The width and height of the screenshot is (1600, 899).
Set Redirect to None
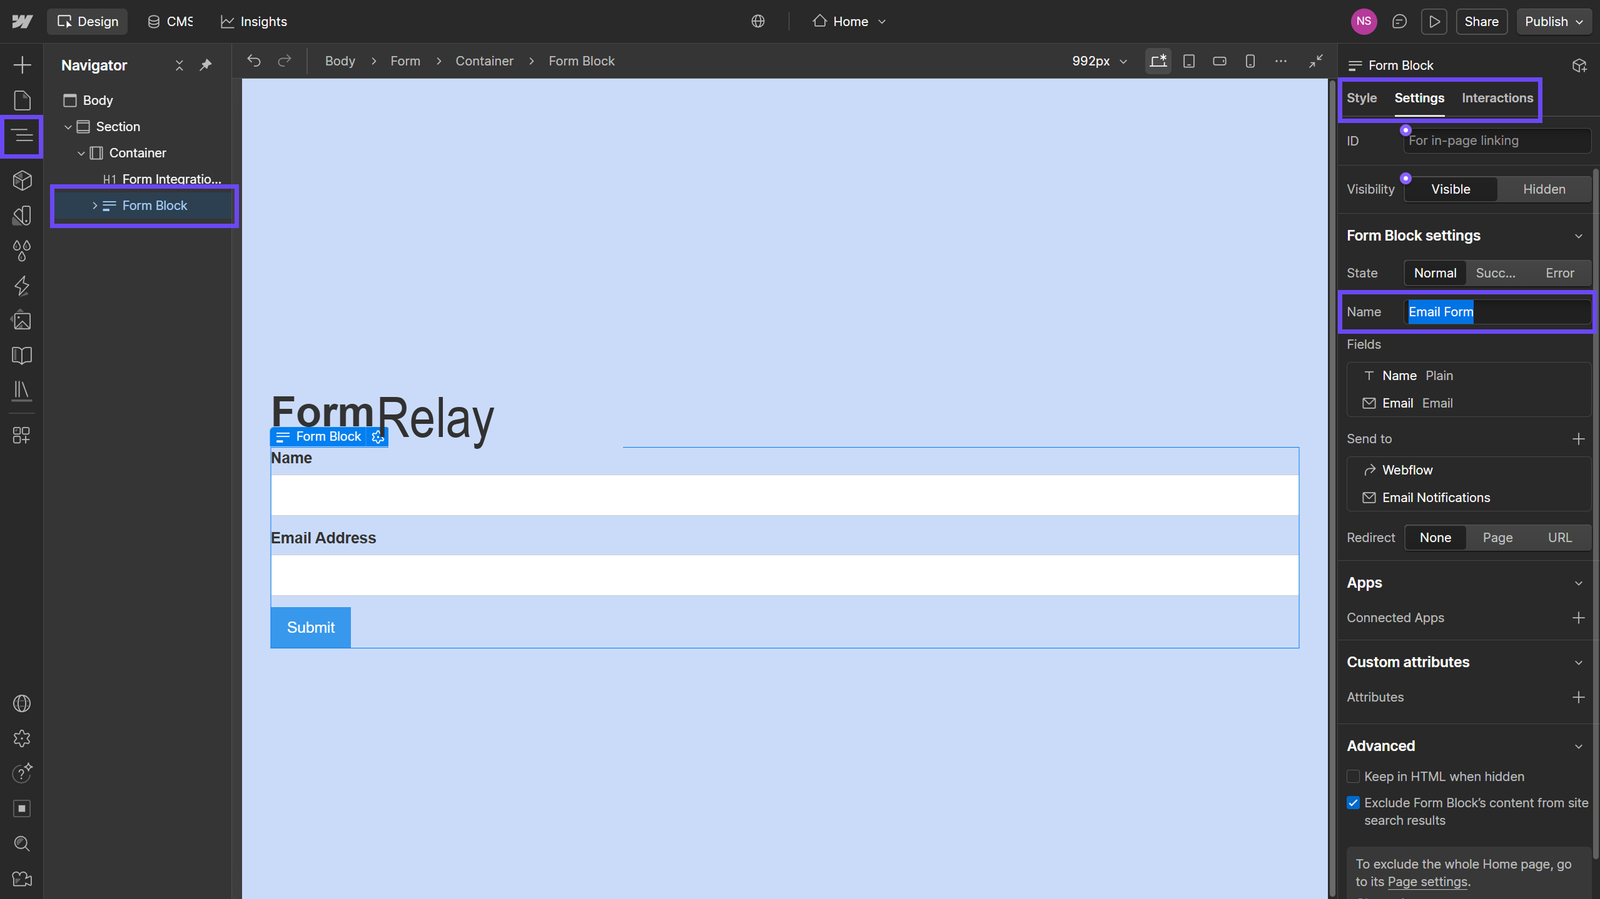tap(1435, 538)
